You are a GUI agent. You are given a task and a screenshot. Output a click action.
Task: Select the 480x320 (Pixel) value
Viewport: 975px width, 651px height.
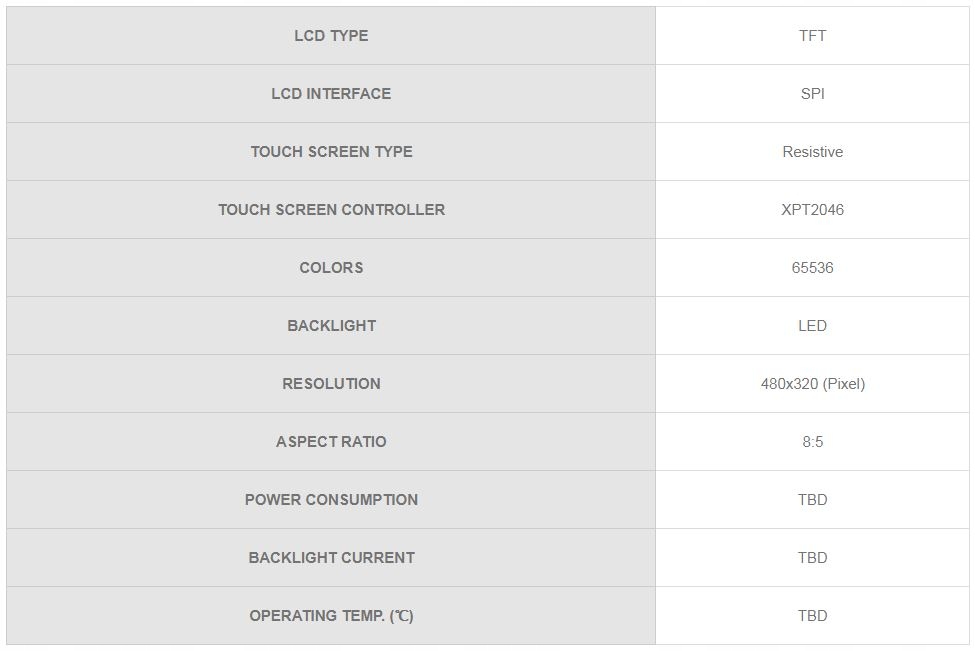pyautogui.click(x=812, y=384)
